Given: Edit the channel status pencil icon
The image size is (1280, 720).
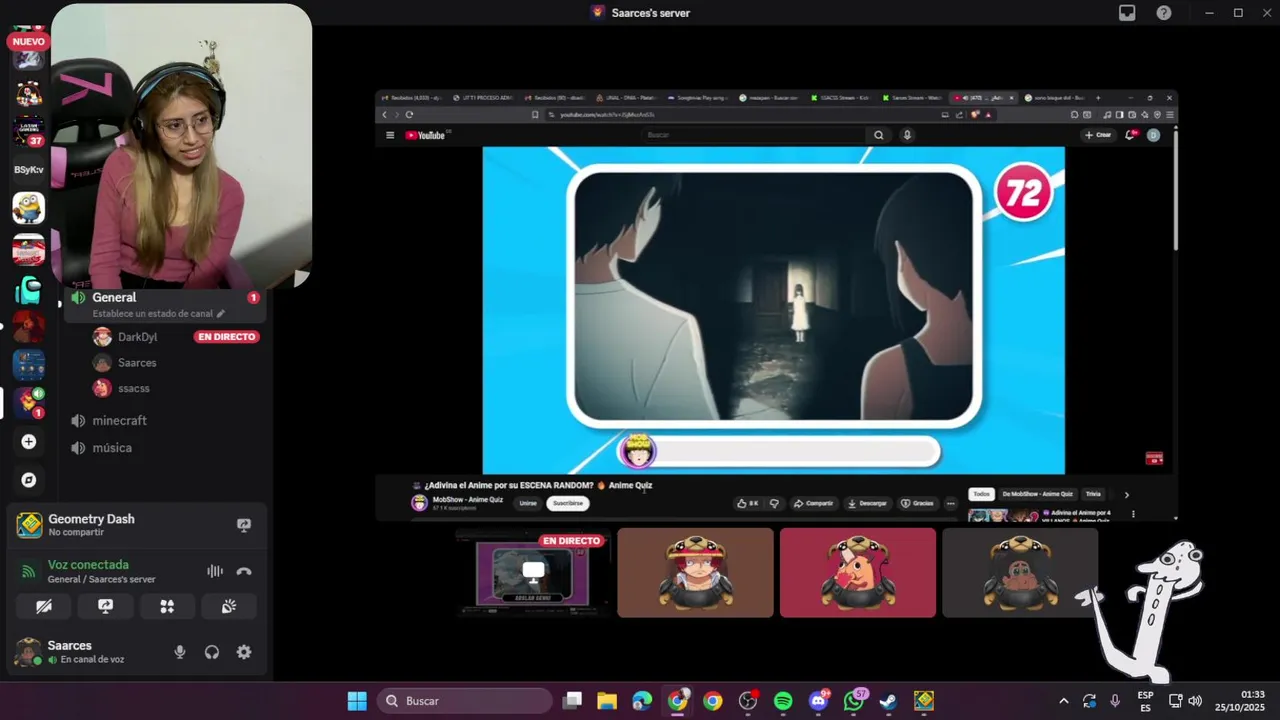Looking at the screenshot, I should coord(221,314).
